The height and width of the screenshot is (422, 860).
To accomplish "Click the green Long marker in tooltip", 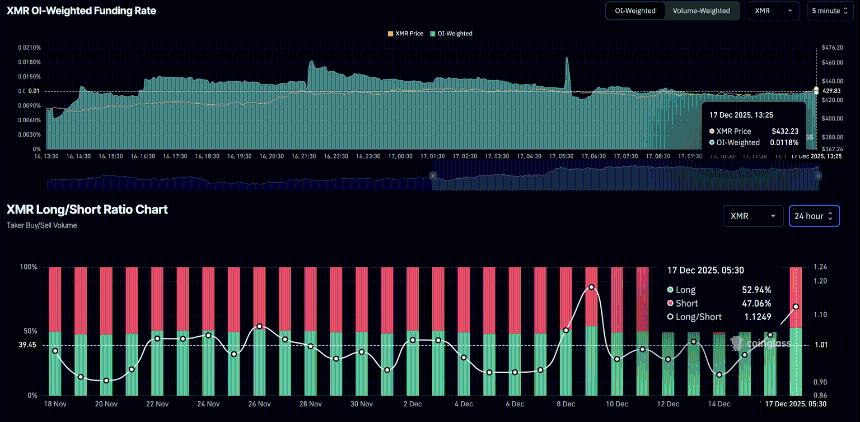I will (670, 289).
